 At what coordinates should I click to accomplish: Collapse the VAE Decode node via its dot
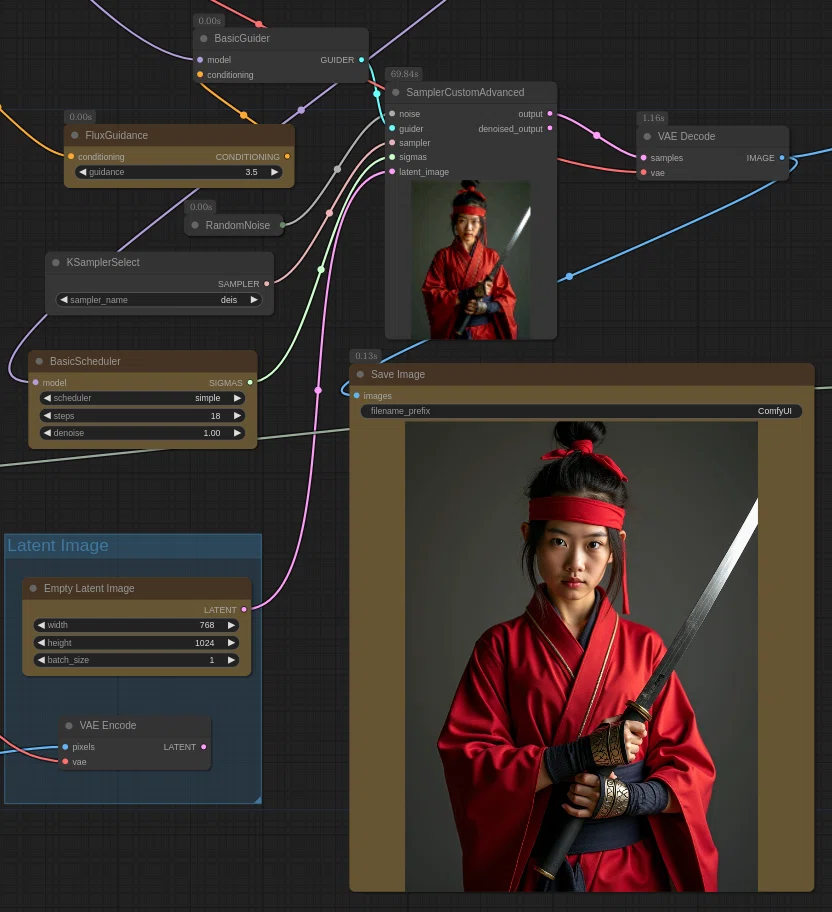647,137
